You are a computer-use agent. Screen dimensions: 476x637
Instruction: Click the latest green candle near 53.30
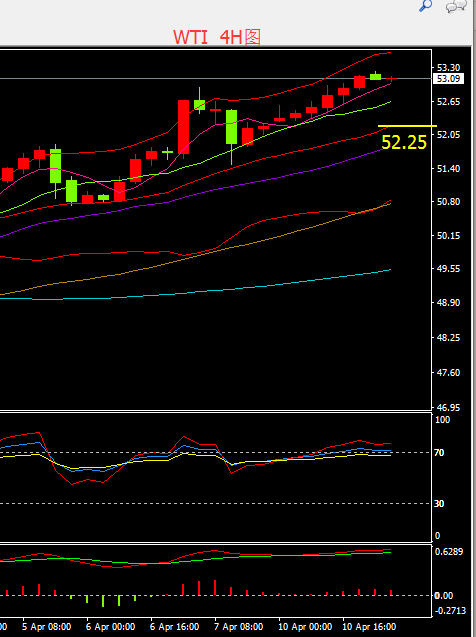(x=375, y=76)
